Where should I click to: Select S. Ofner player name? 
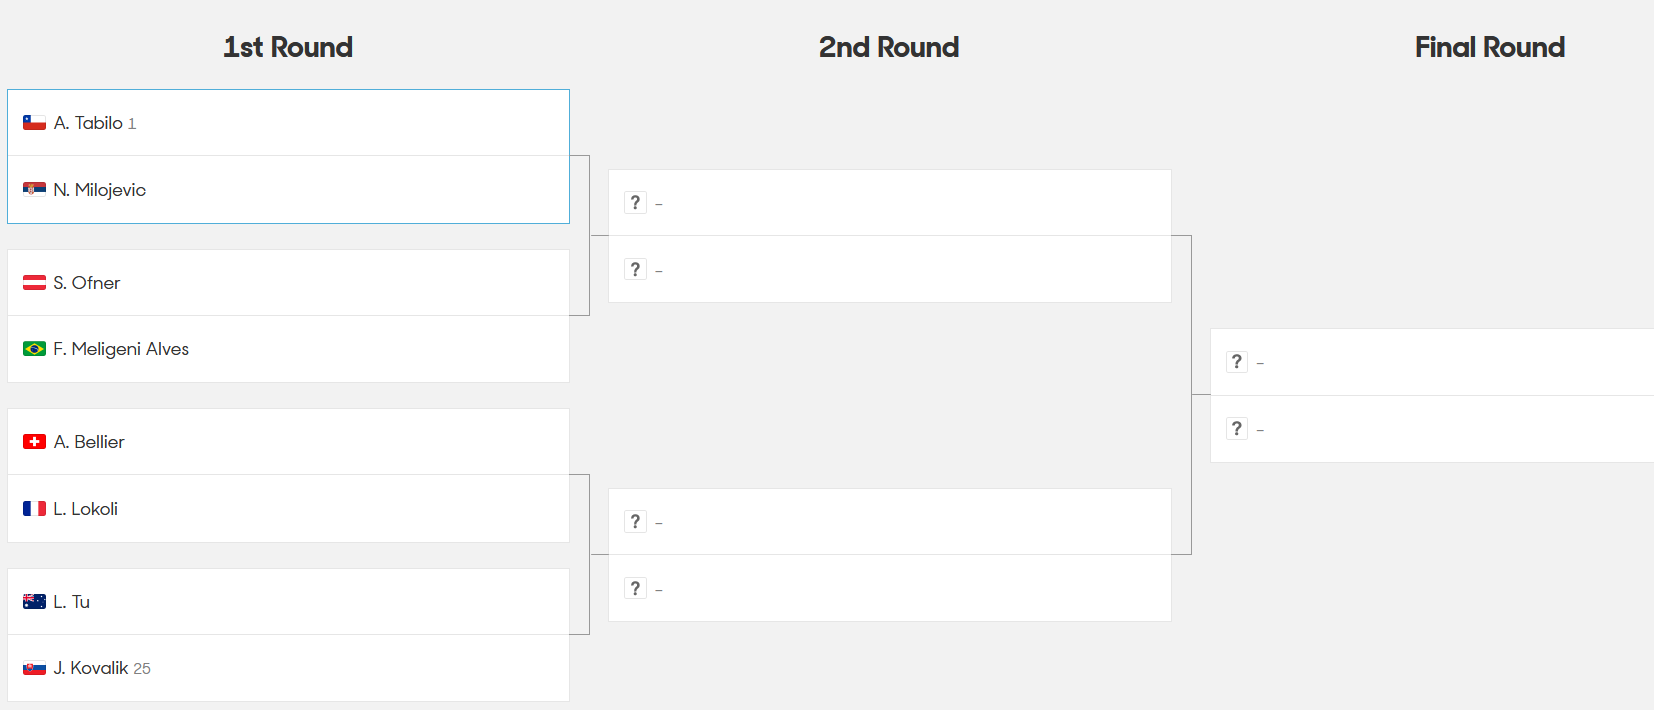point(87,283)
